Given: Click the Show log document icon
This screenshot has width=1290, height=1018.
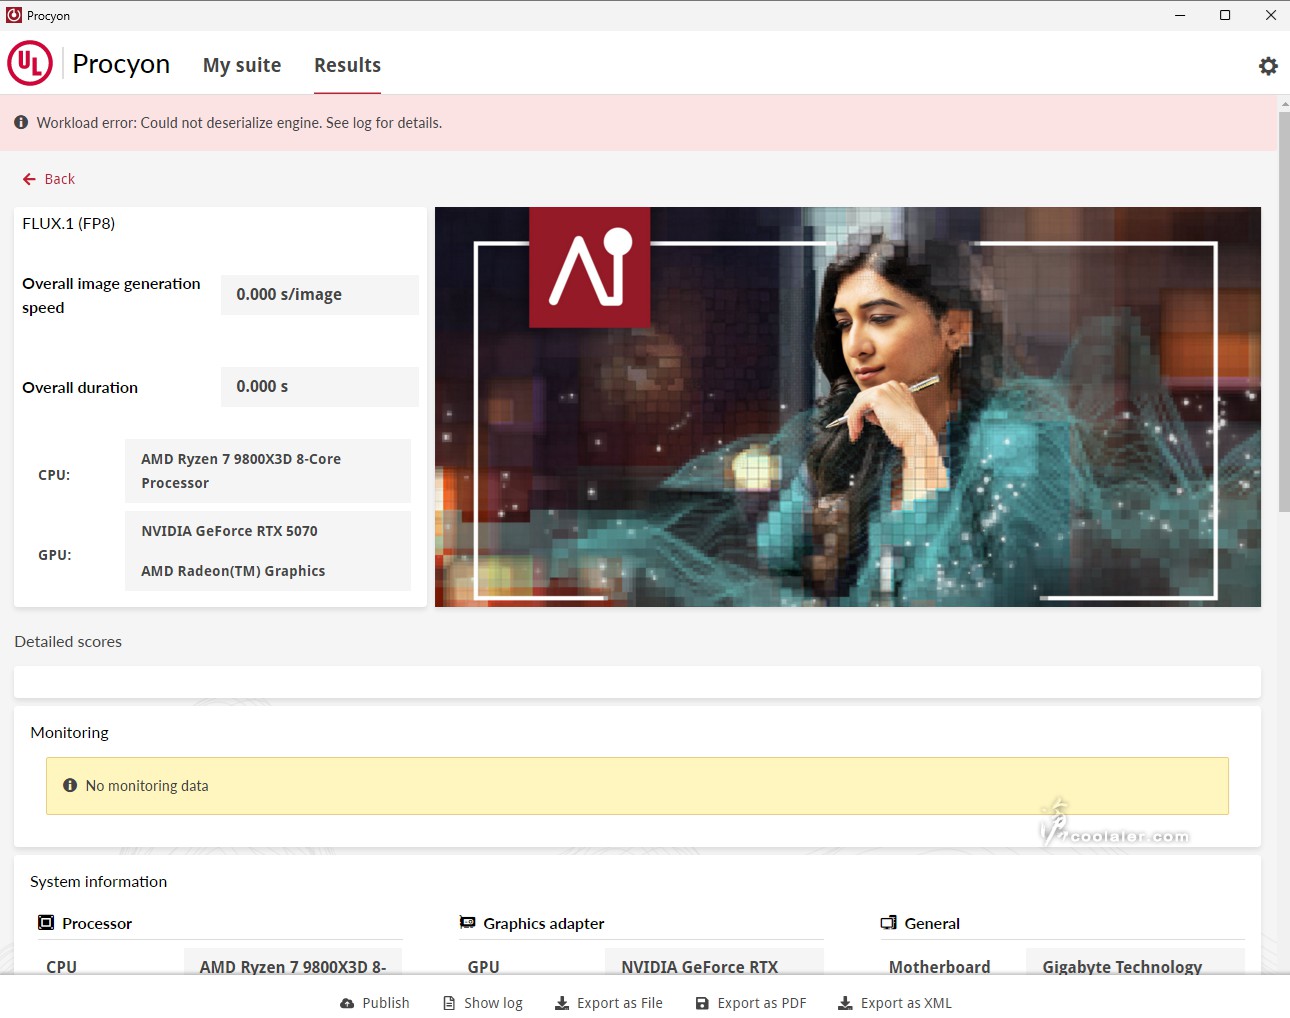Looking at the screenshot, I should pyautogui.click(x=449, y=1003).
